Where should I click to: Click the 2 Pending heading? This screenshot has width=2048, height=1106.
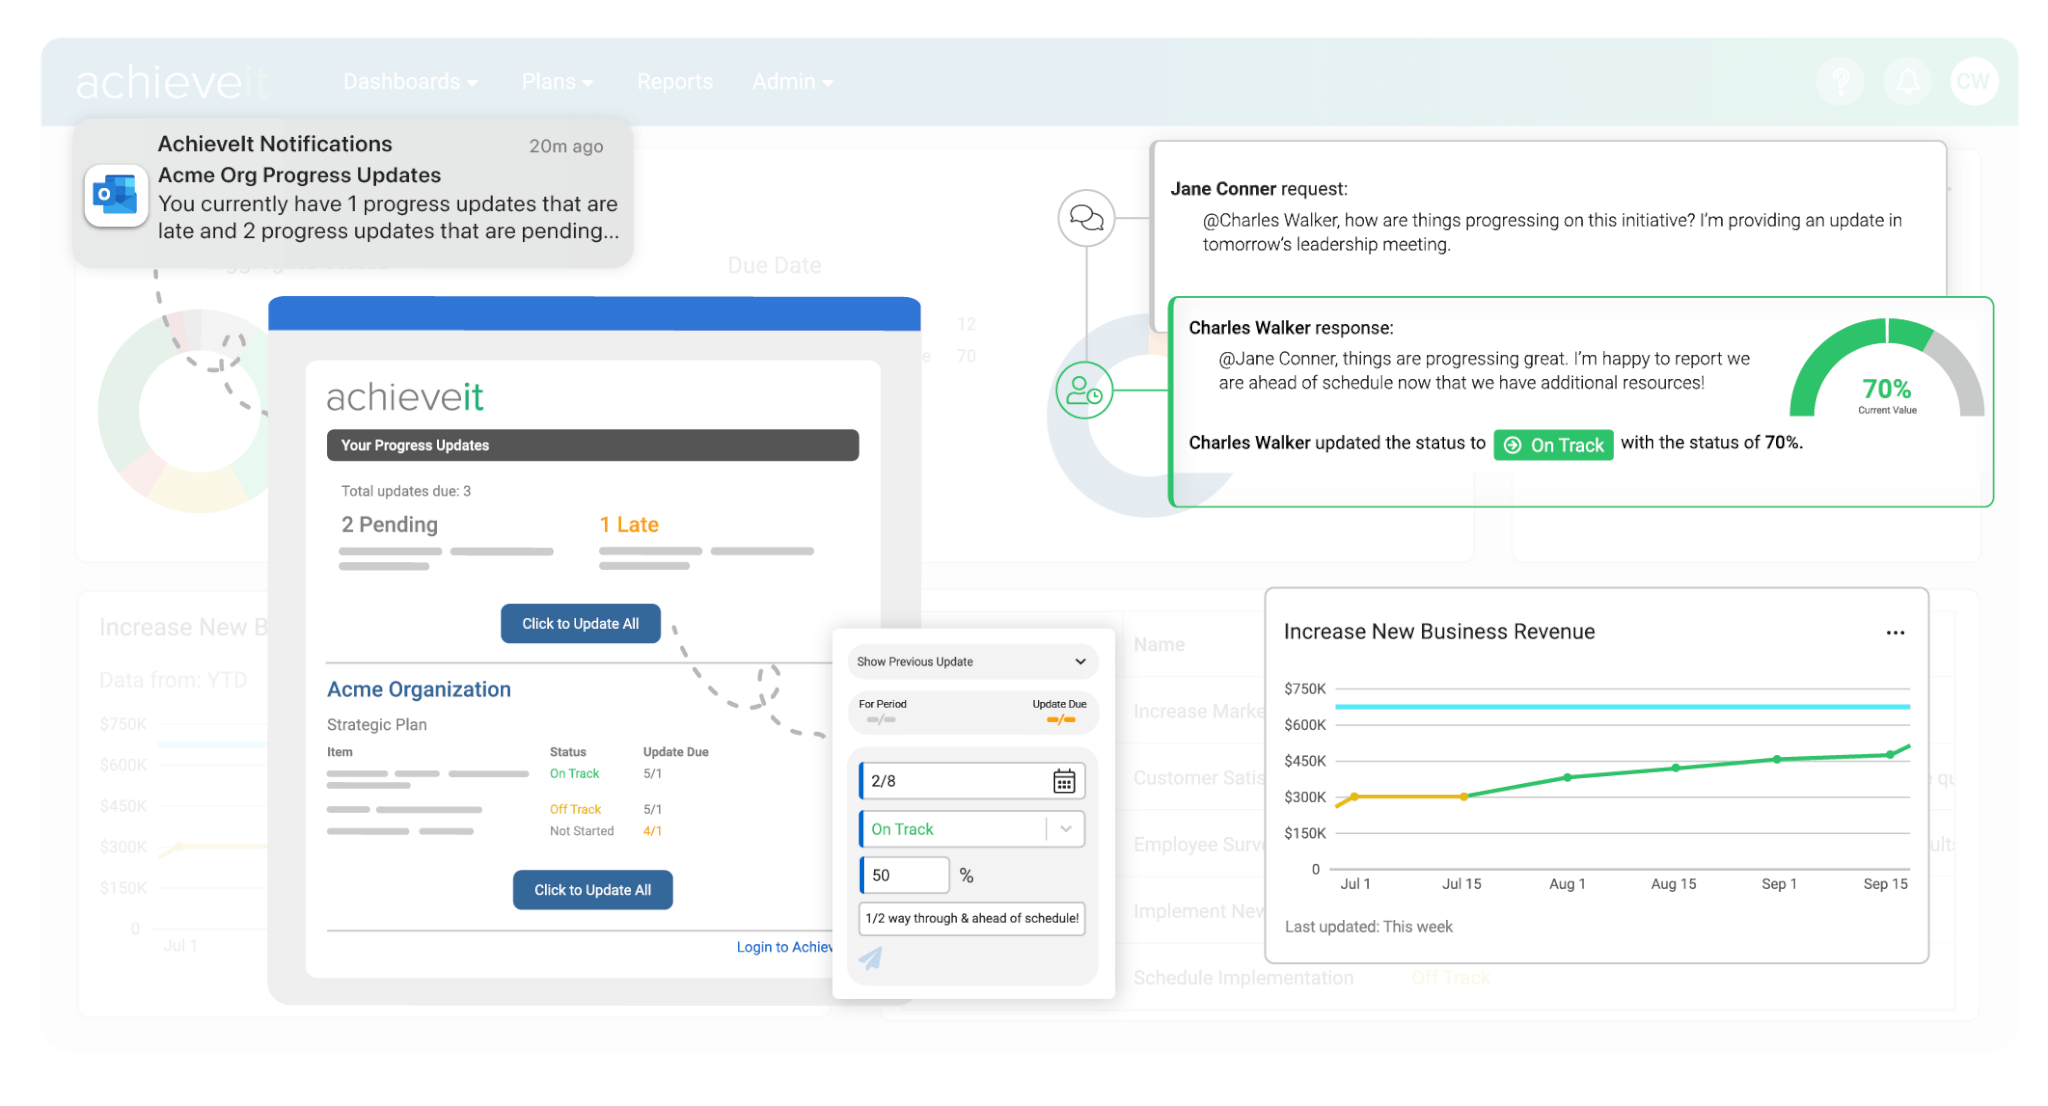tap(389, 525)
